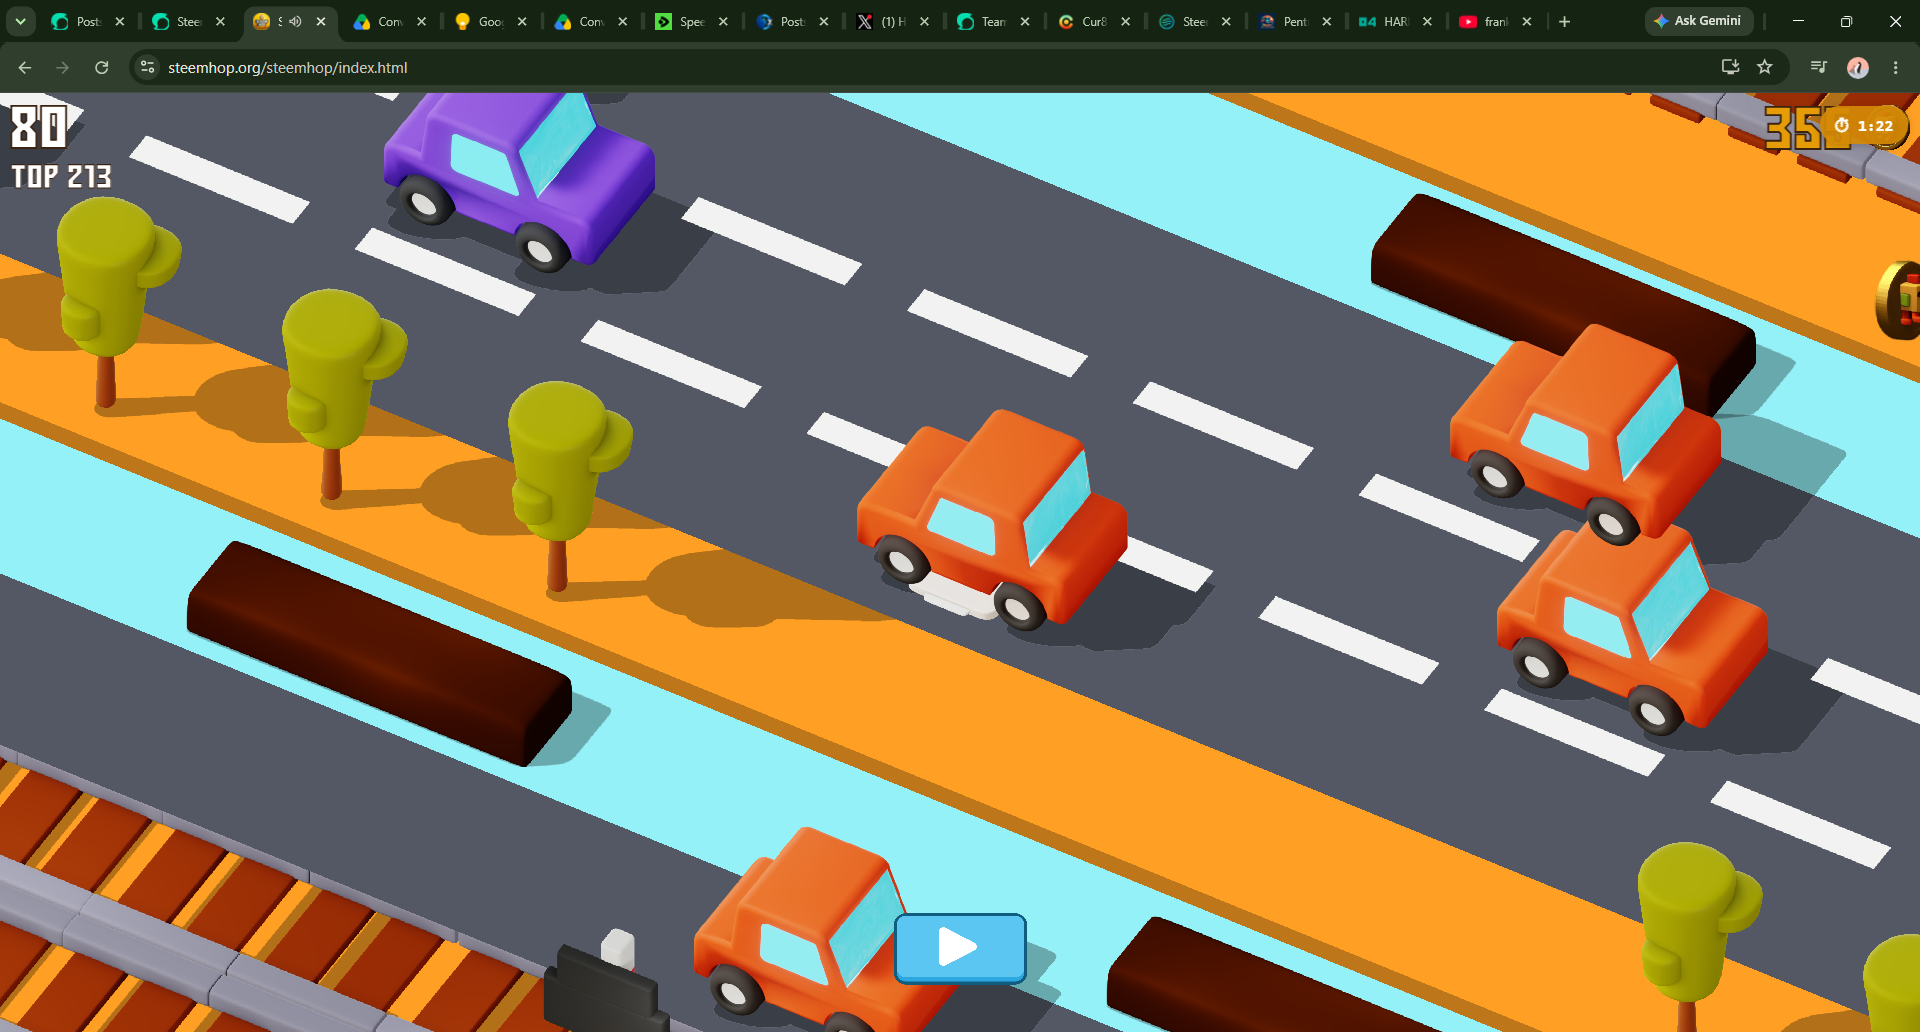Click the blue play button in the game
Screen dimensions: 1920x1032
coord(960,947)
